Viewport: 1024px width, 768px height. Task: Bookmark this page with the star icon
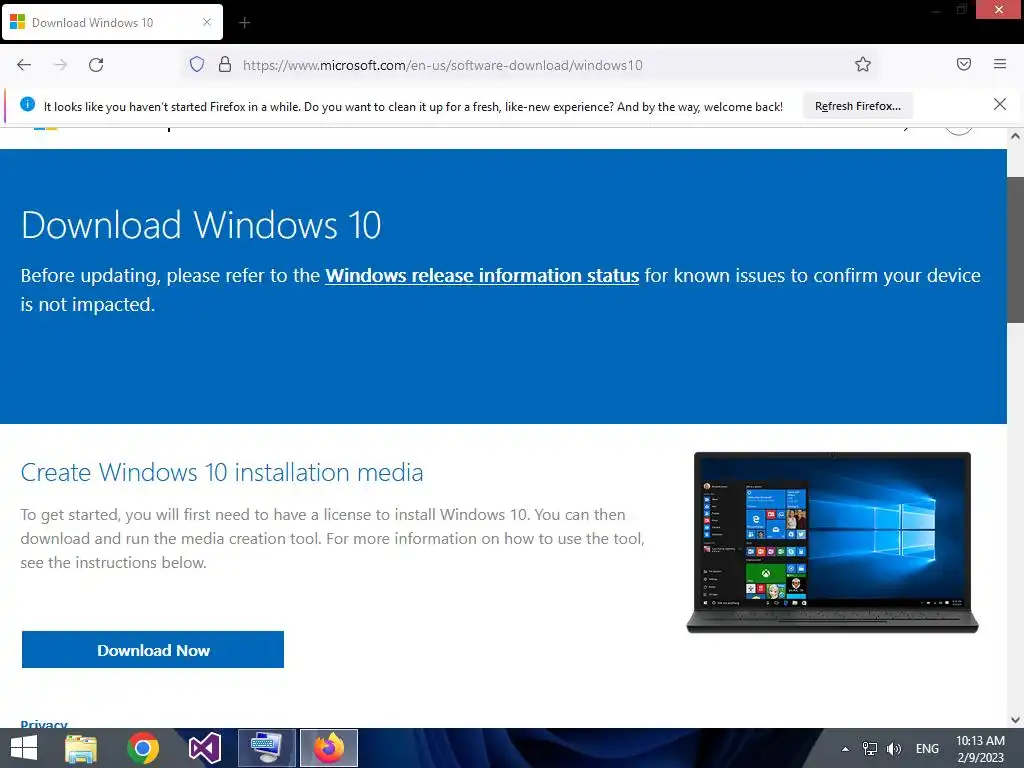[863, 64]
